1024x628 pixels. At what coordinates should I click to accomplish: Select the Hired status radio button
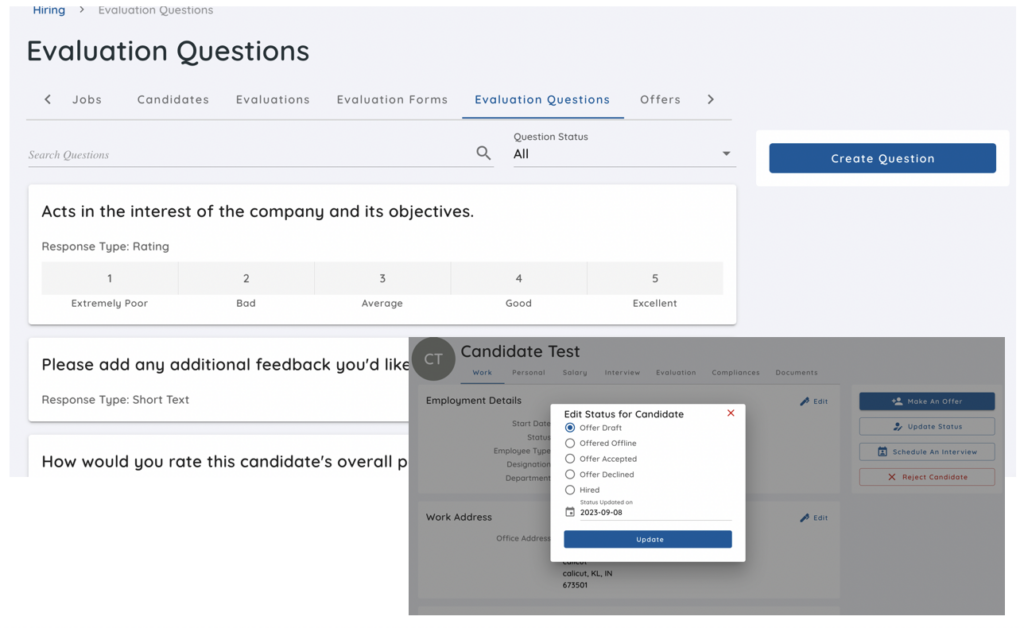click(570, 490)
